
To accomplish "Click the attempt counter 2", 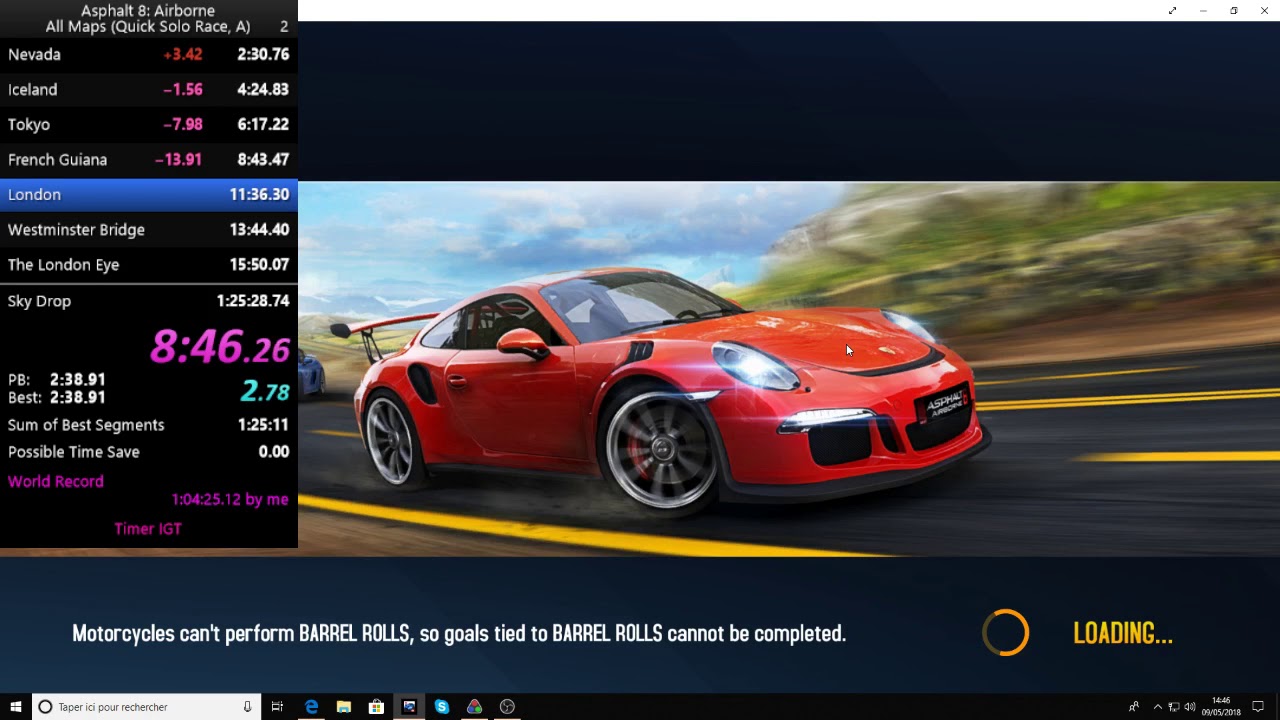I will (x=284, y=27).
